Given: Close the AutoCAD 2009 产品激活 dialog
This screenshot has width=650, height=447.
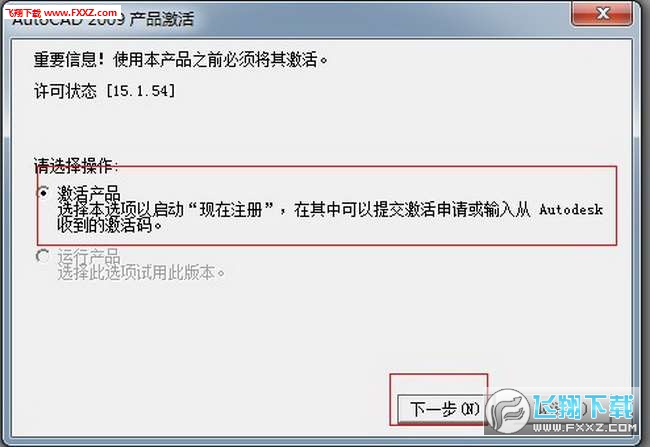Looking at the screenshot, I should [602, 14].
